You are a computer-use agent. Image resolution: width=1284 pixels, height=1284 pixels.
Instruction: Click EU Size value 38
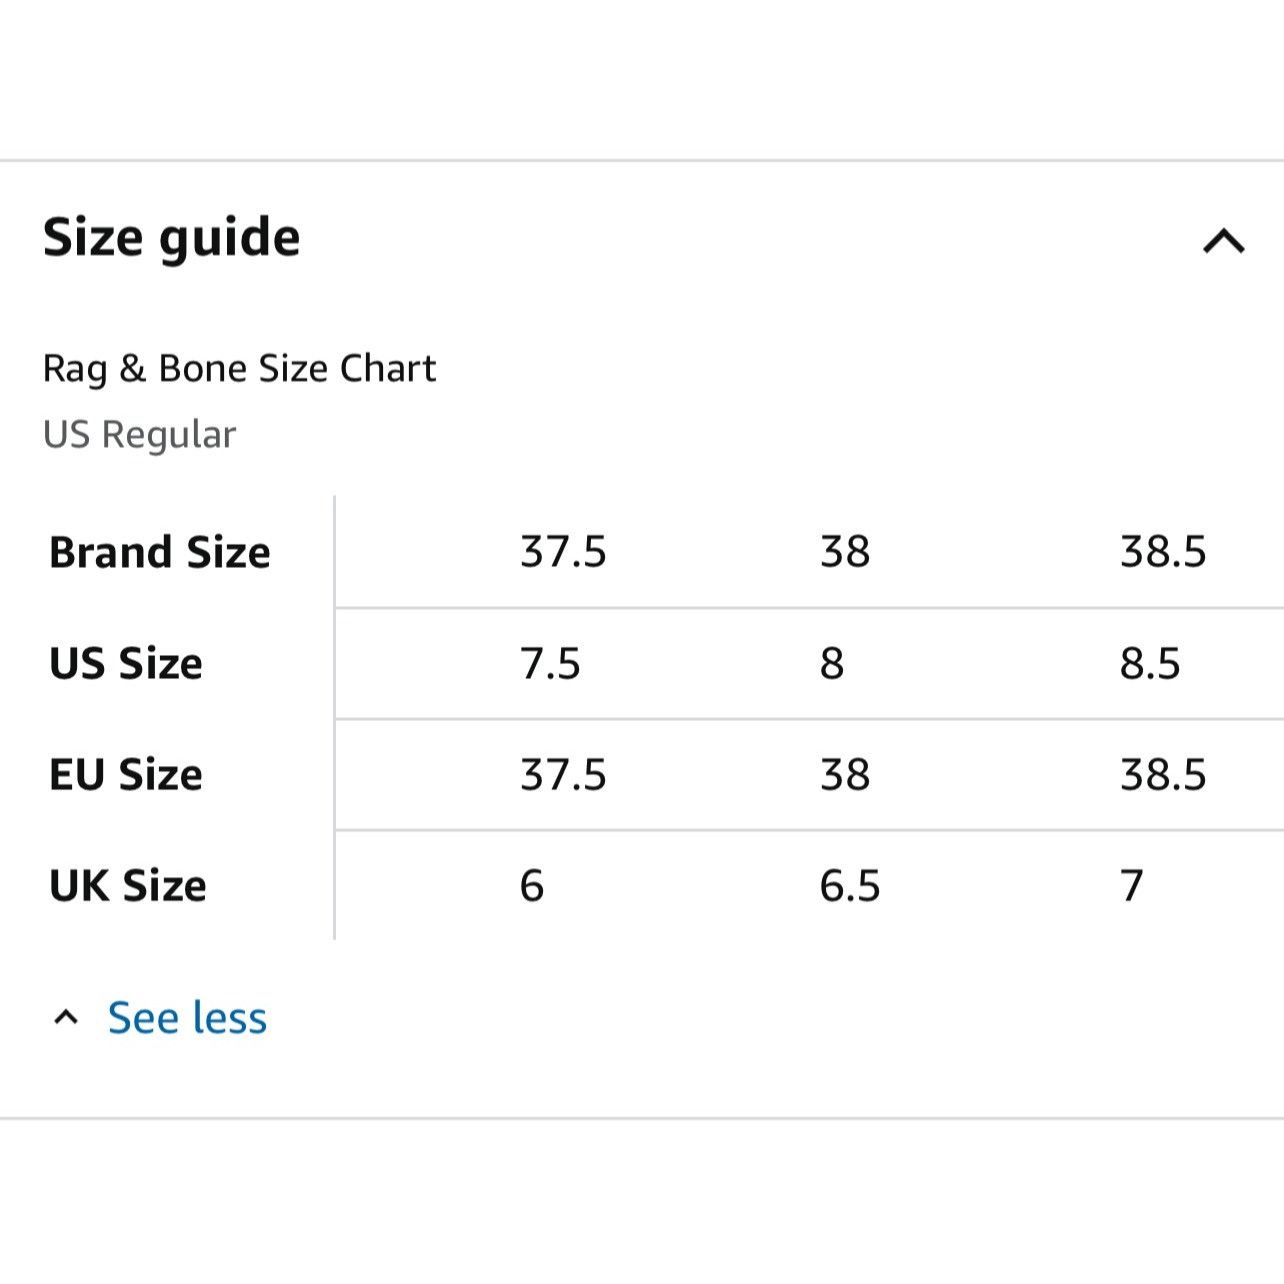[845, 774]
